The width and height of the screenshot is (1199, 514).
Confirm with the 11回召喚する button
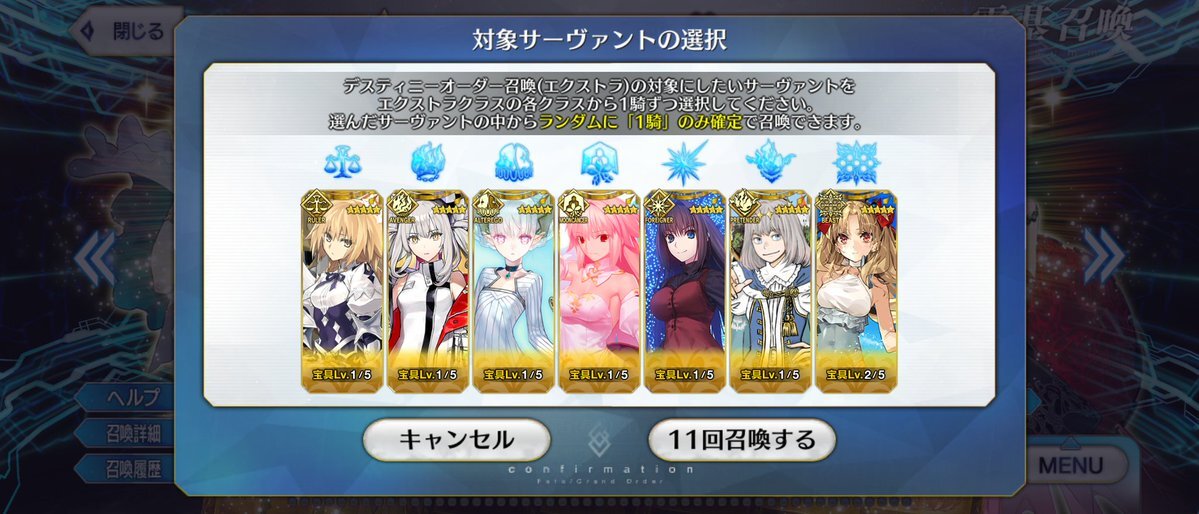742,440
